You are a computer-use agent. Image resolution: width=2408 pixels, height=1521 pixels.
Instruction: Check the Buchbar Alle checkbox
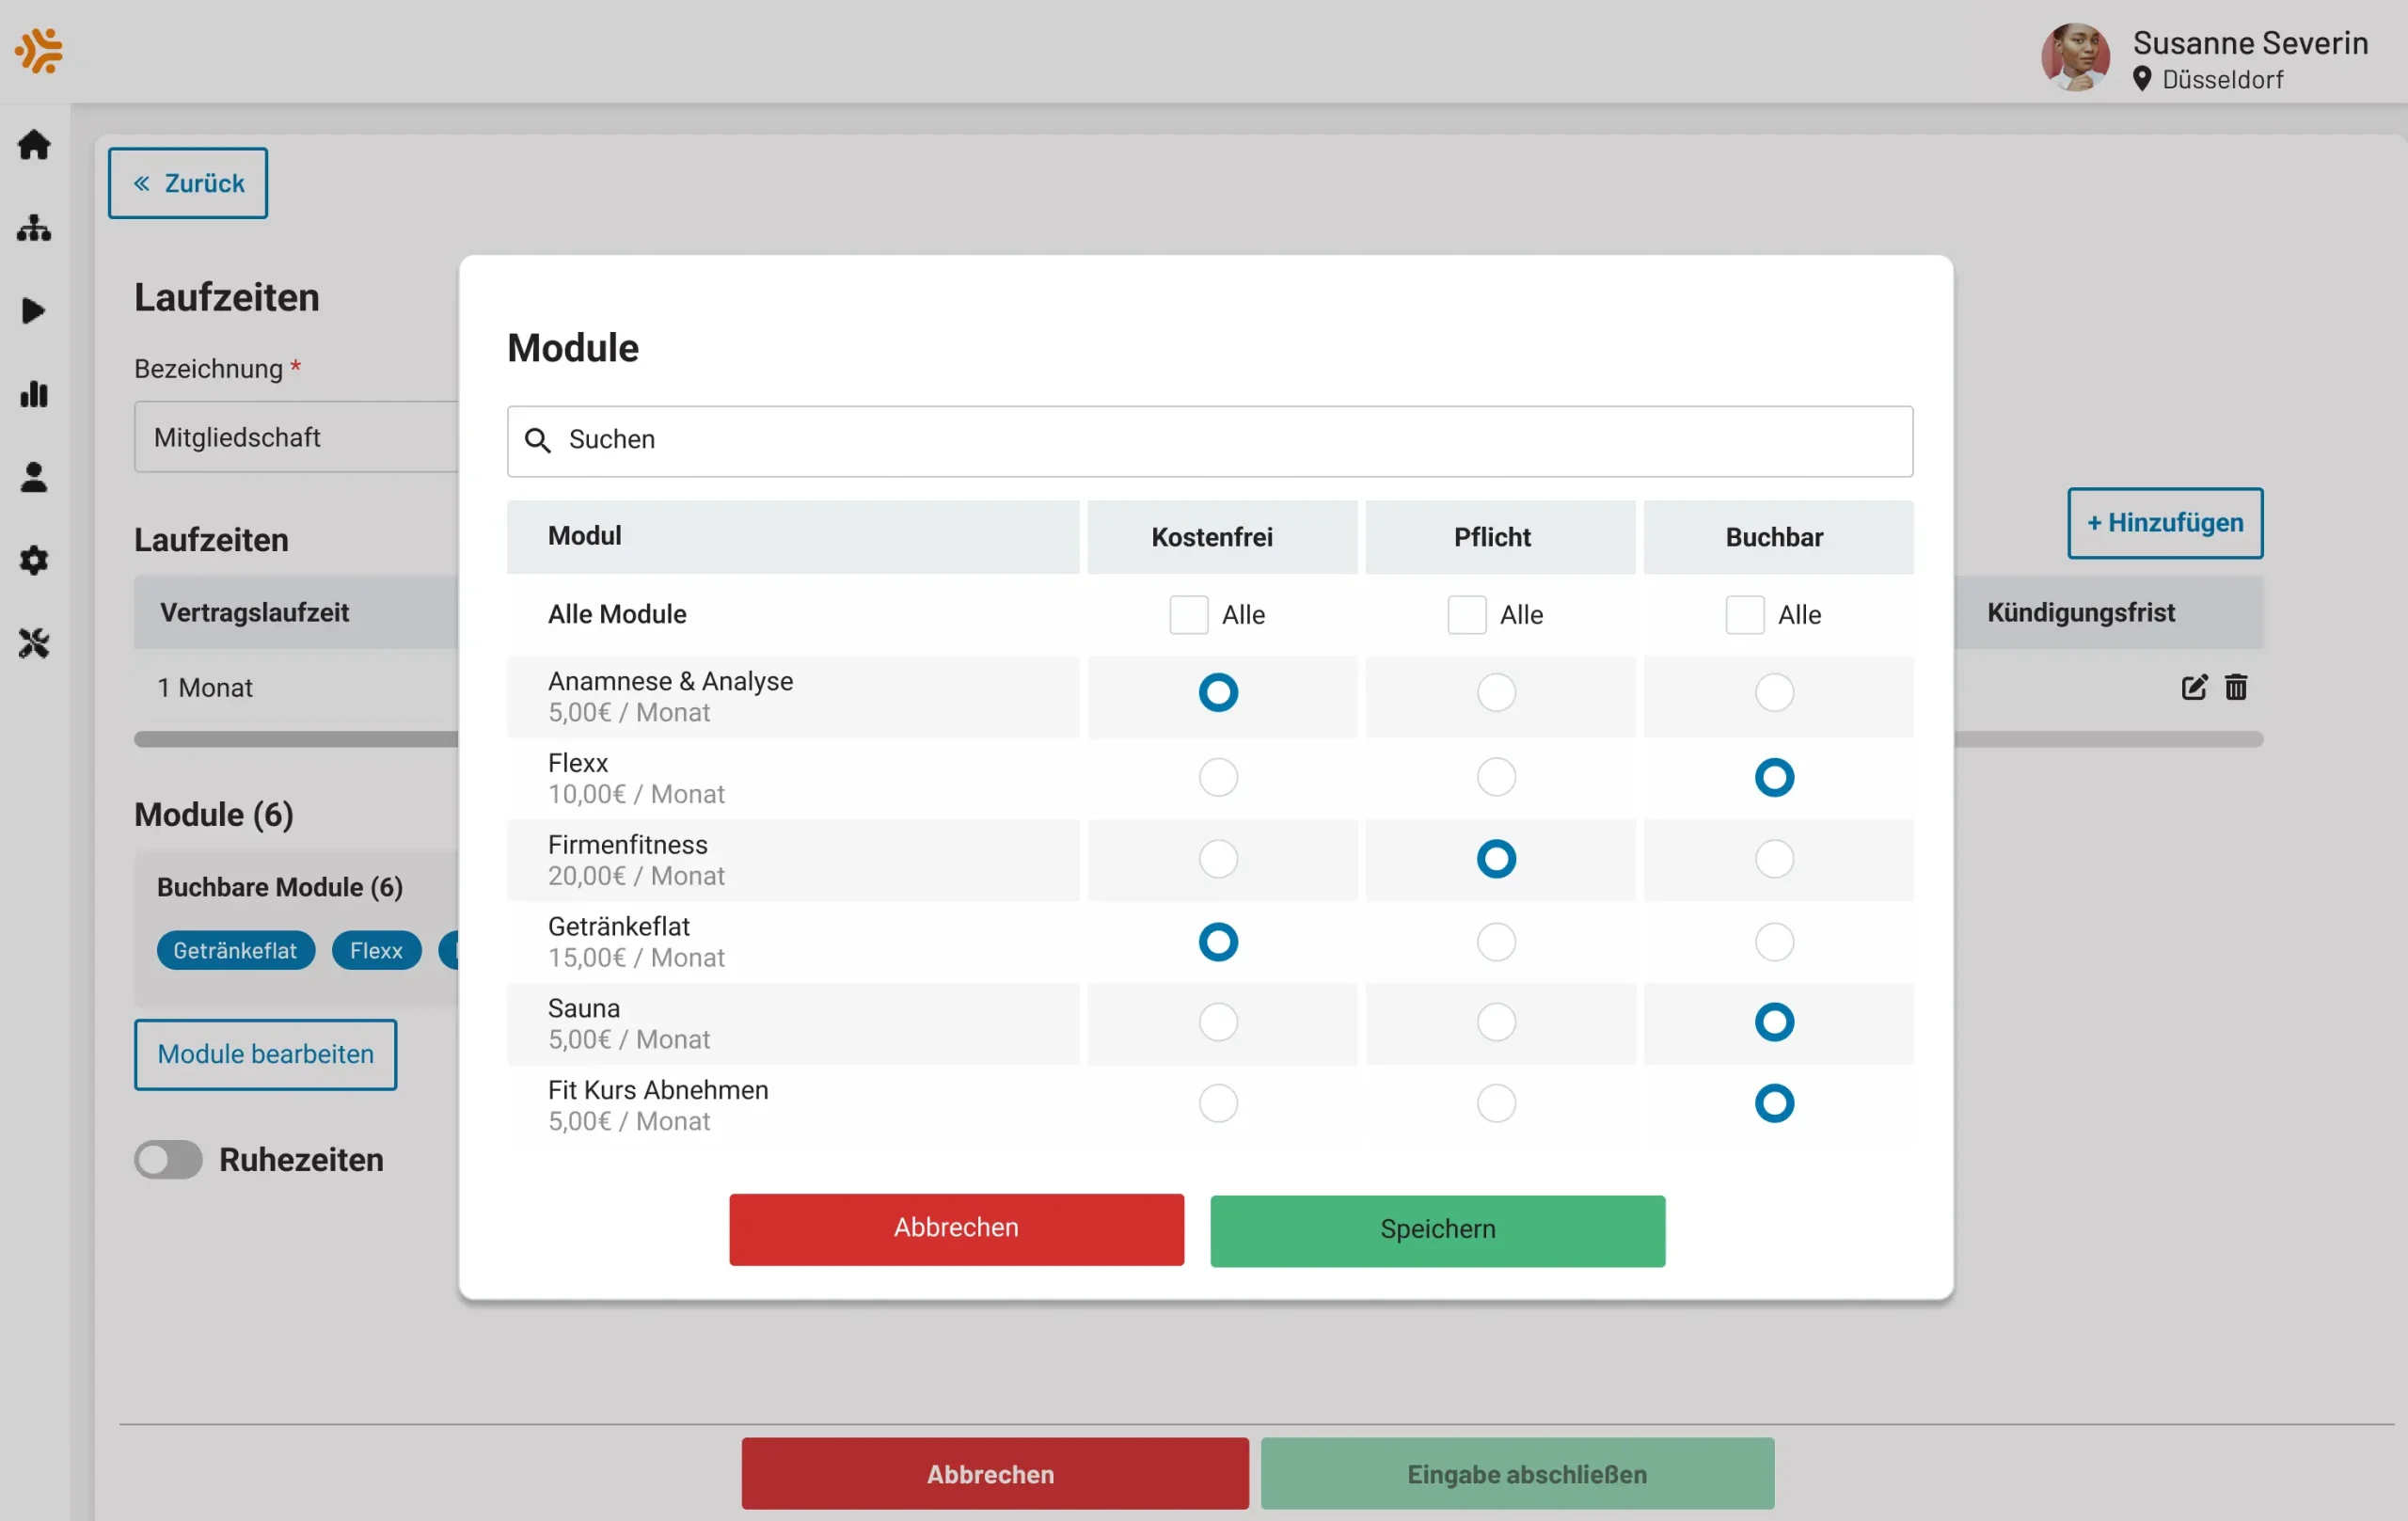tap(1745, 614)
